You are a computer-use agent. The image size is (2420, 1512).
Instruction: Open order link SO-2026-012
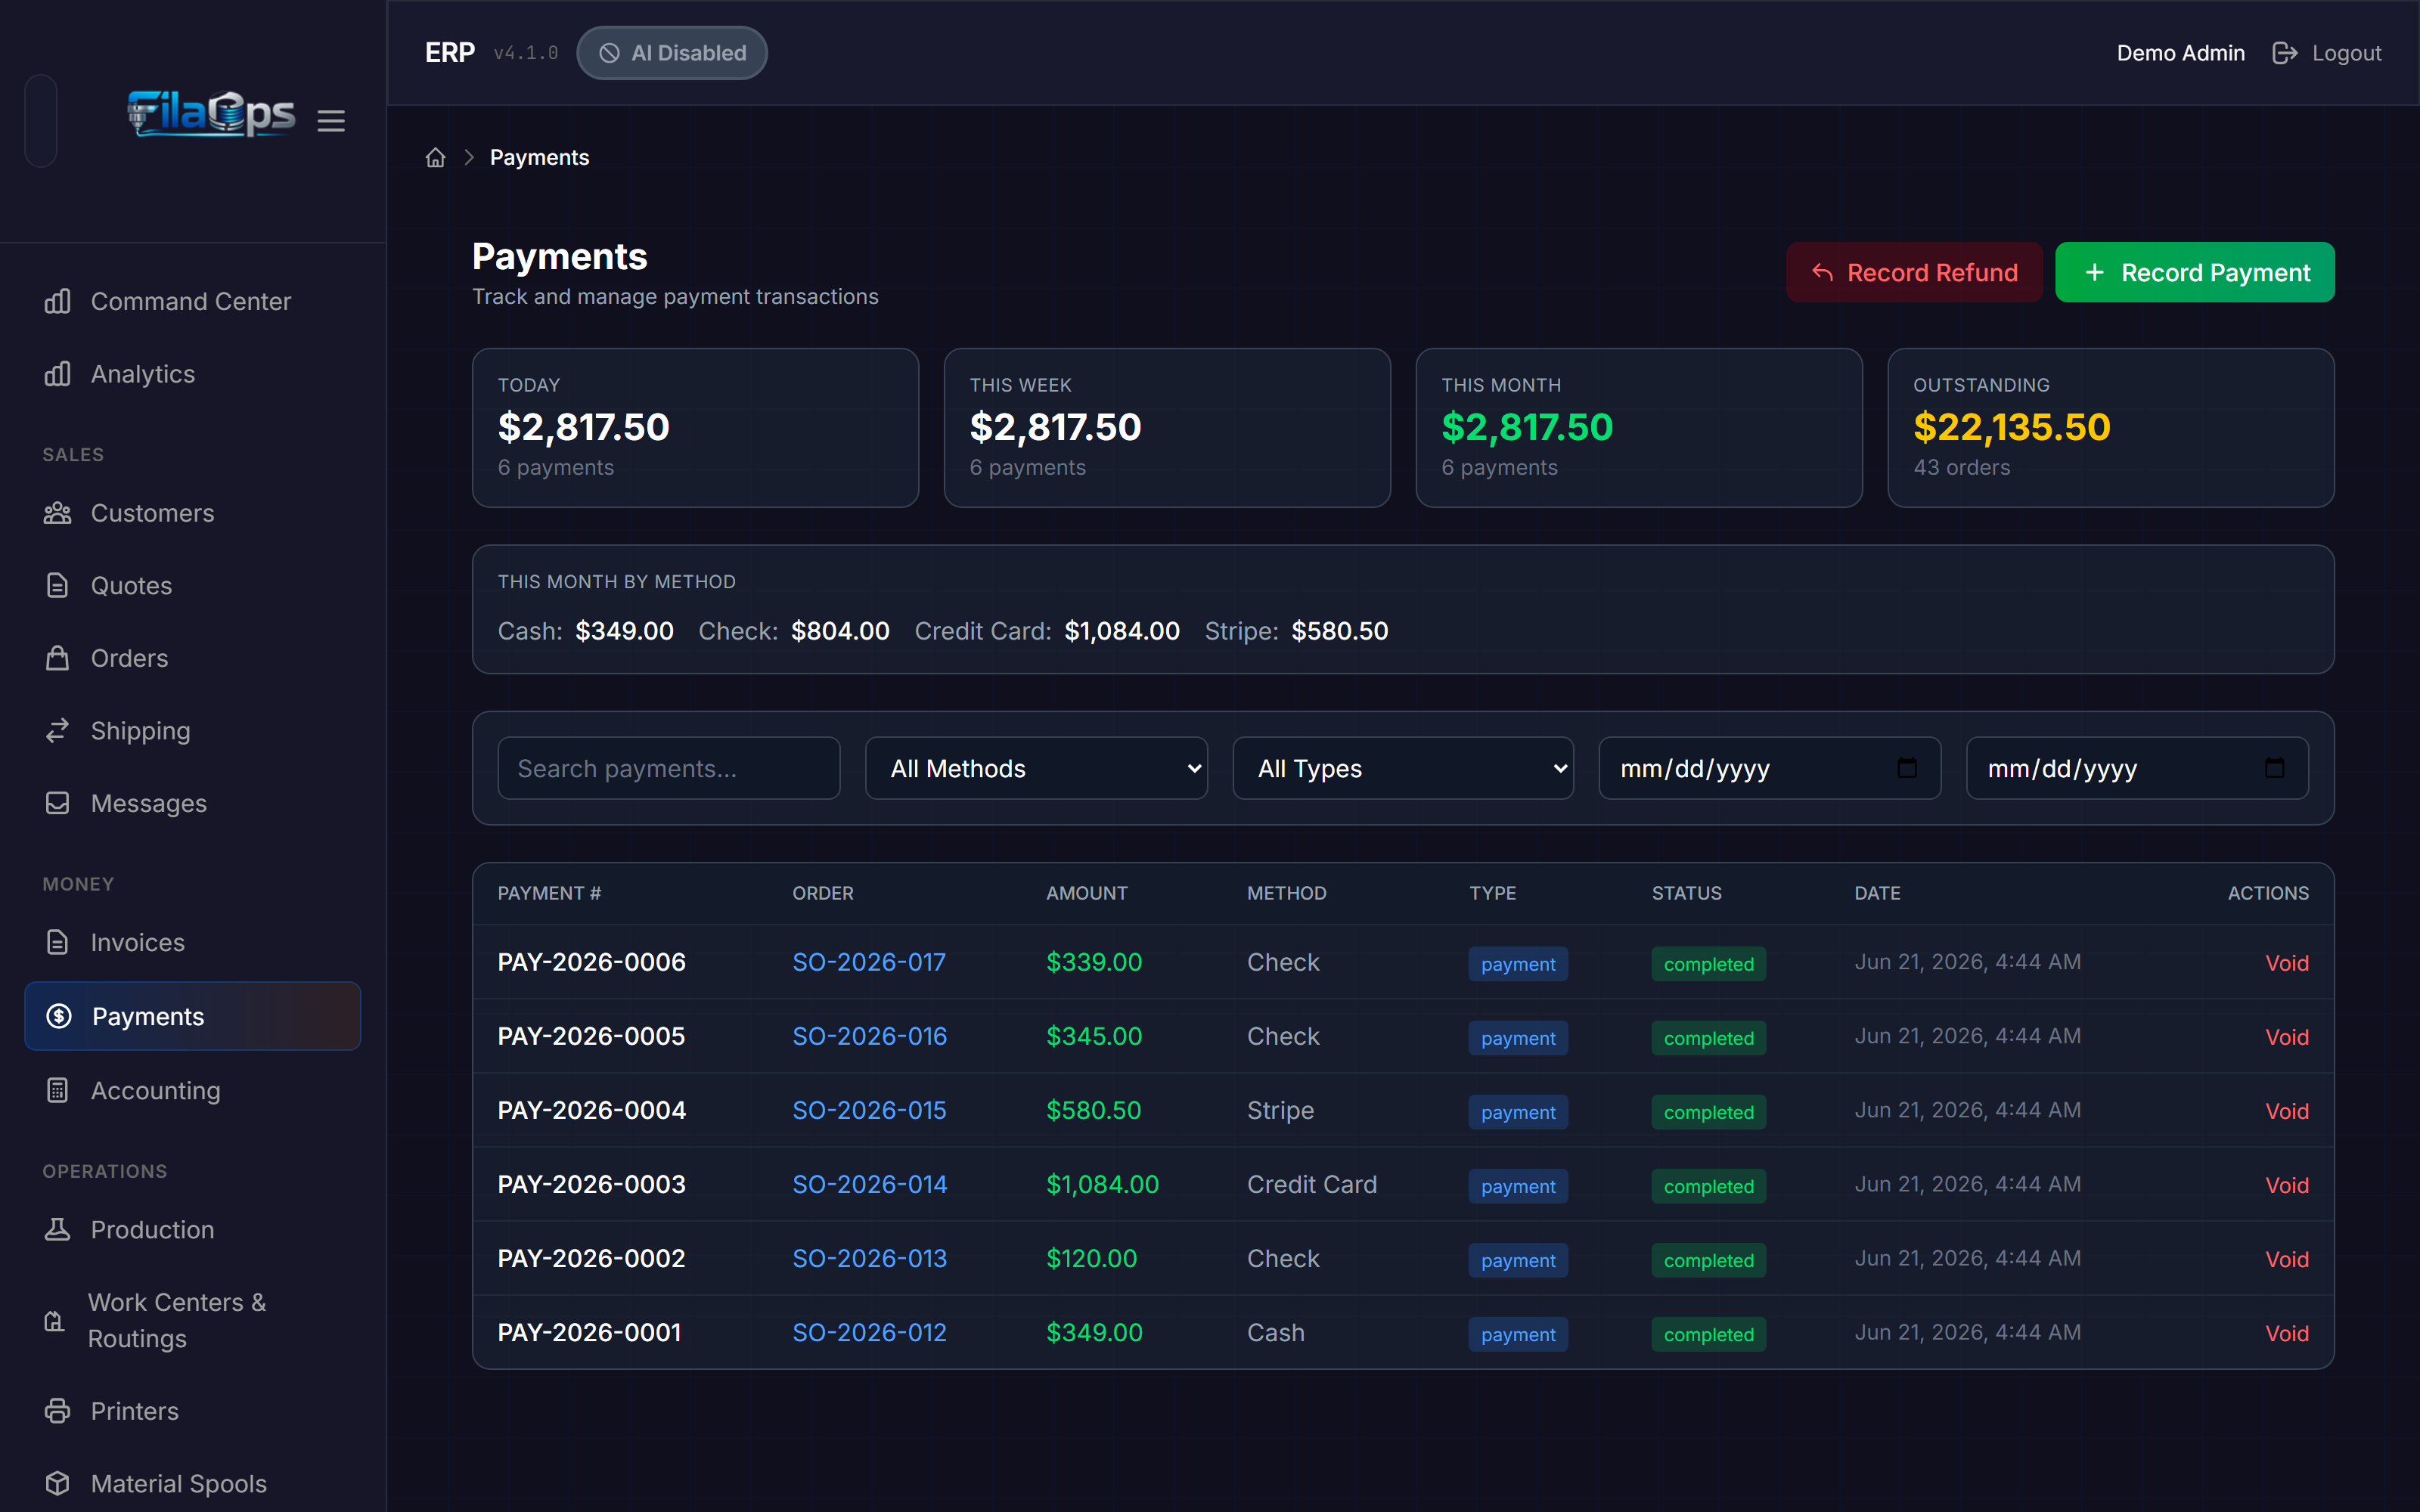click(869, 1332)
